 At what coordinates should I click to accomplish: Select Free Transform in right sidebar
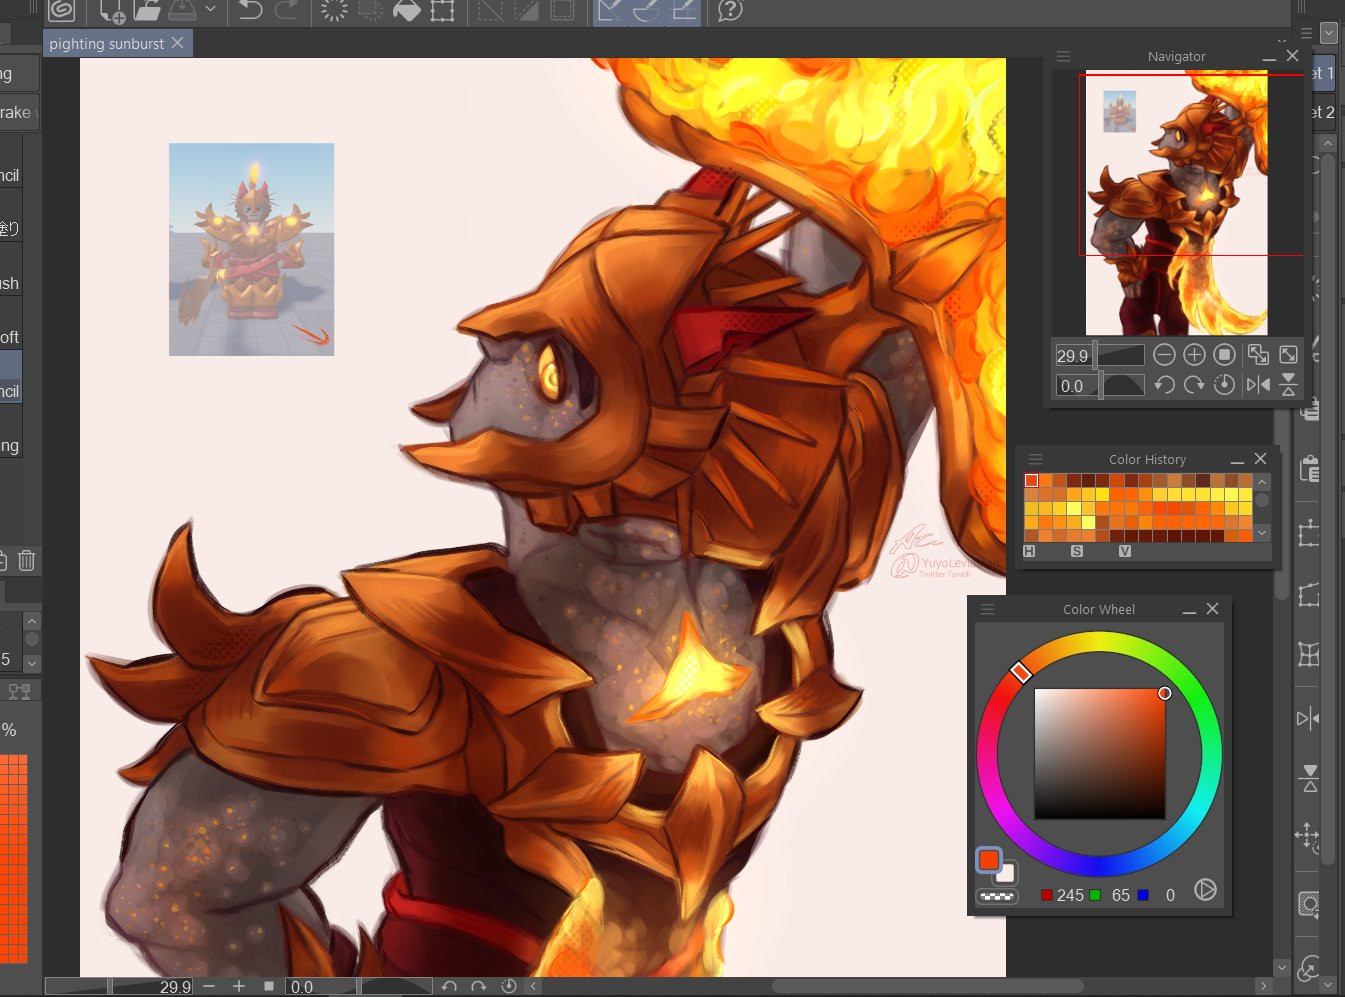click(x=1308, y=596)
